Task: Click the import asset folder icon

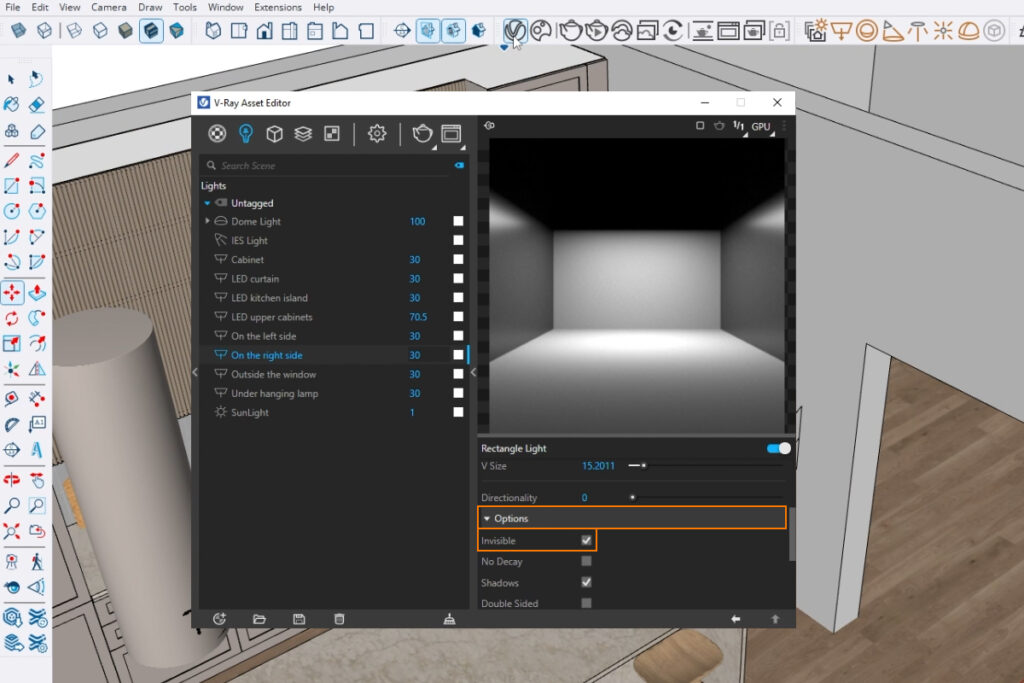Action: click(259, 619)
